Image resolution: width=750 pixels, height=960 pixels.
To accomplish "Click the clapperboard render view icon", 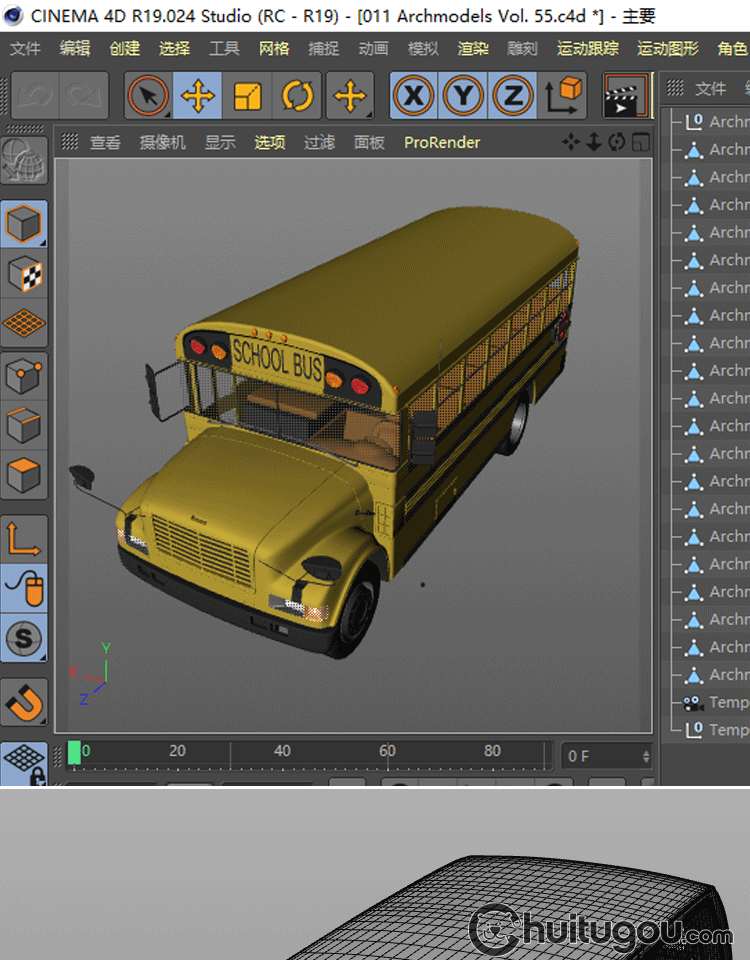I will (624, 96).
